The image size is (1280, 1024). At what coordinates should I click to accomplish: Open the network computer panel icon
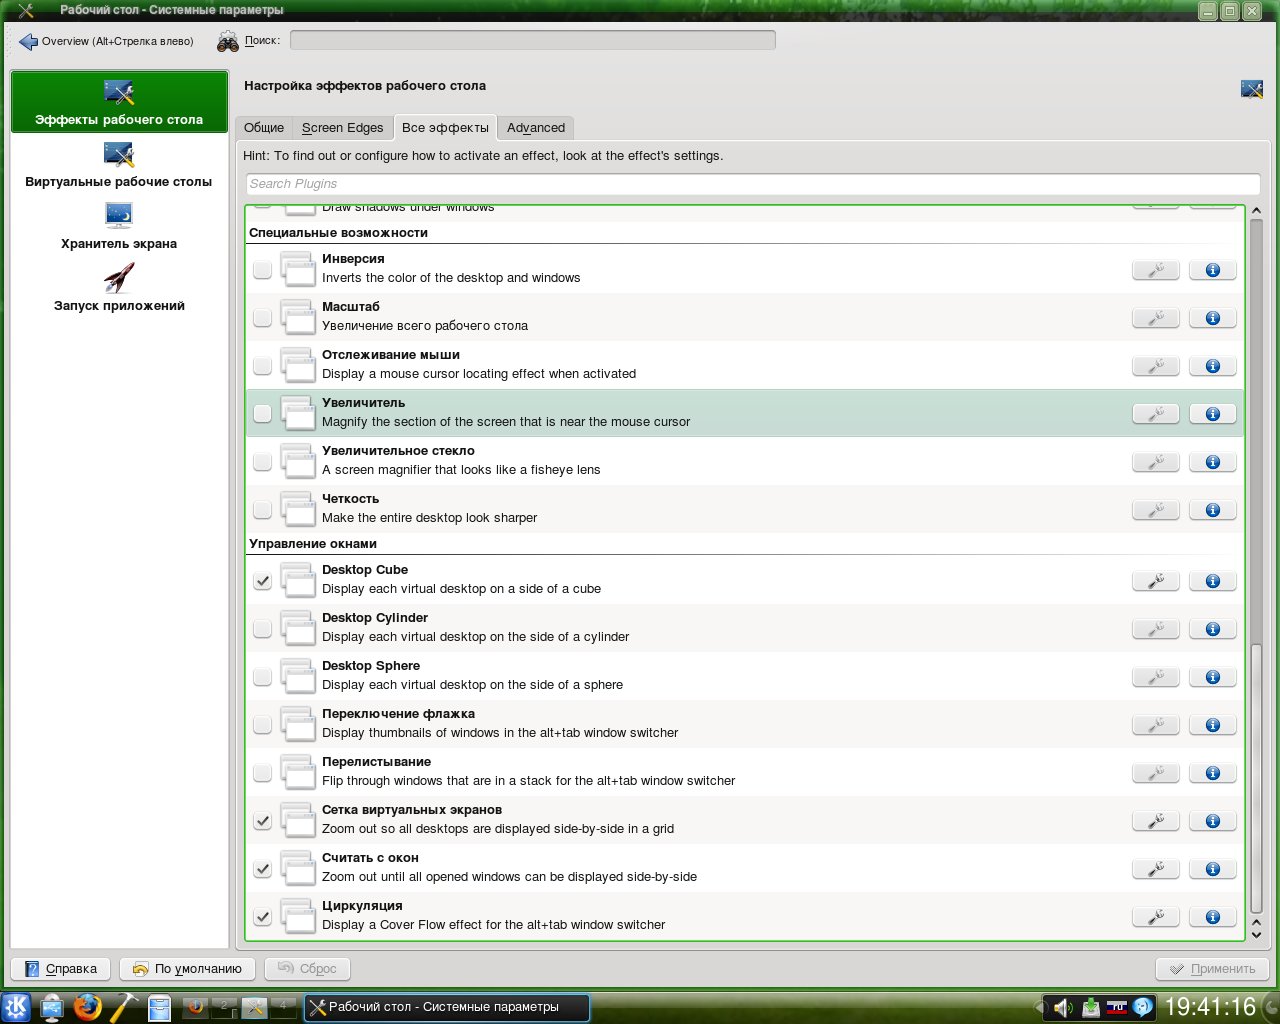pyautogui.click(x=52, y=1007)
